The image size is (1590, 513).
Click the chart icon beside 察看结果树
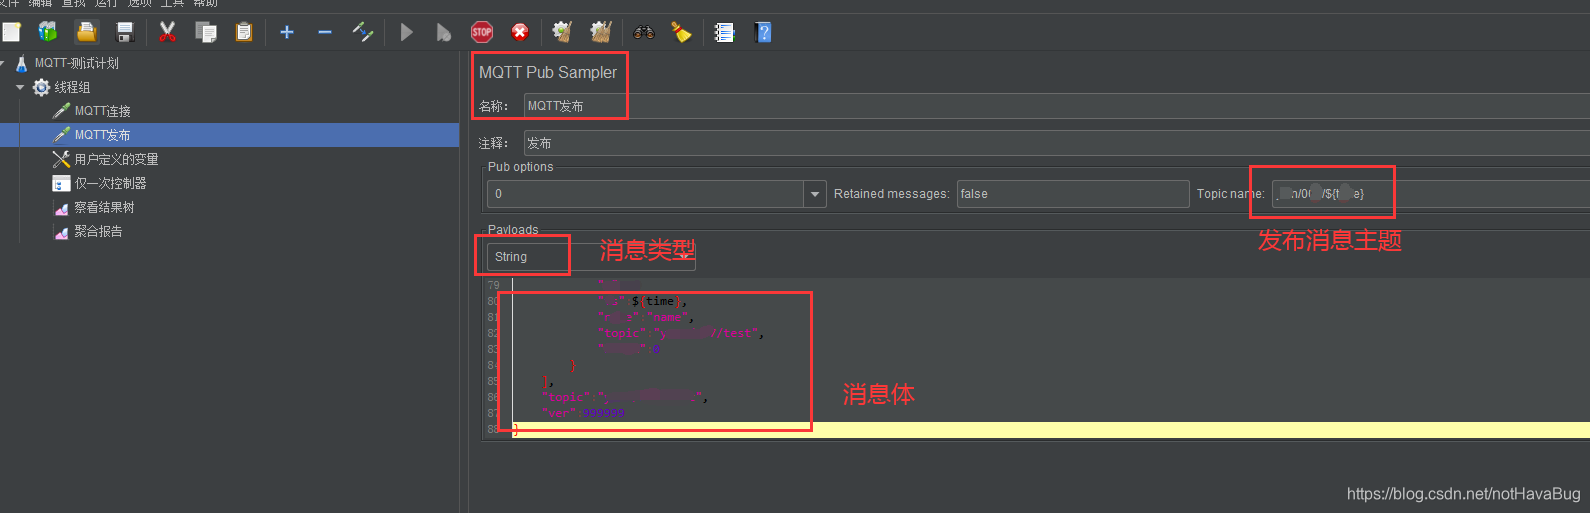(61, 207)
